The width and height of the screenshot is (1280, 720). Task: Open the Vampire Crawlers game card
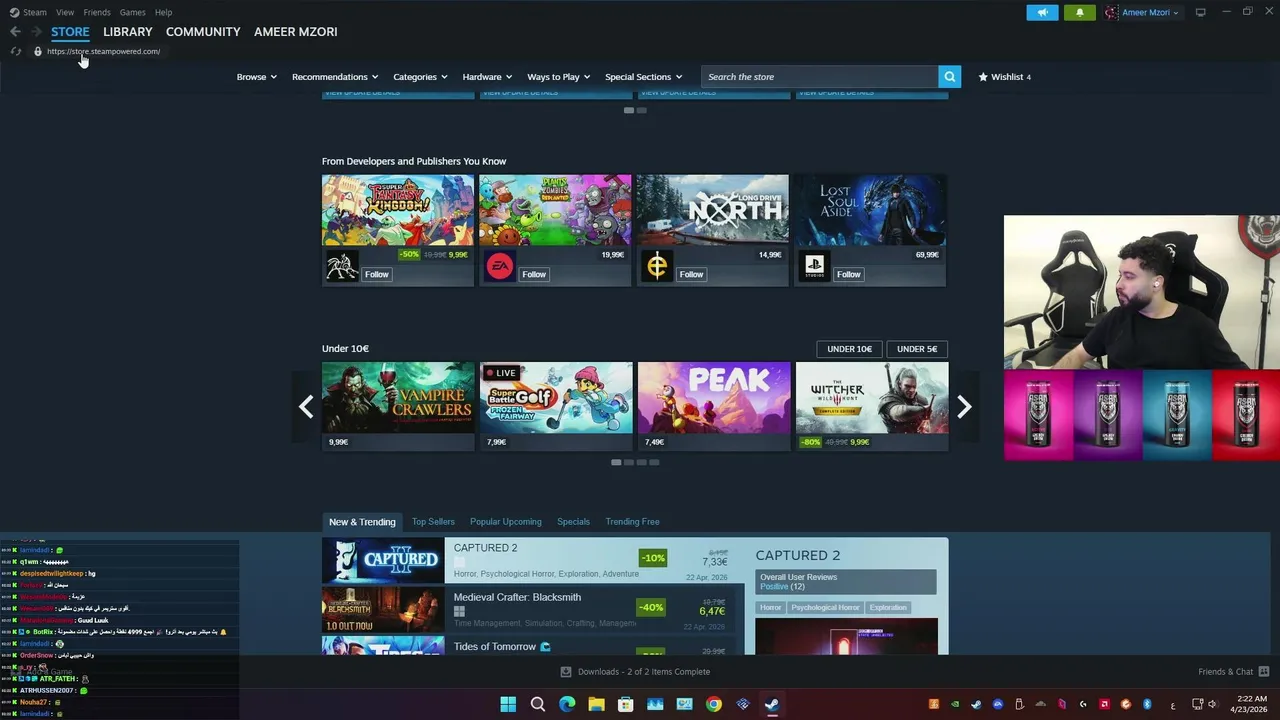[x=398, y=406]
